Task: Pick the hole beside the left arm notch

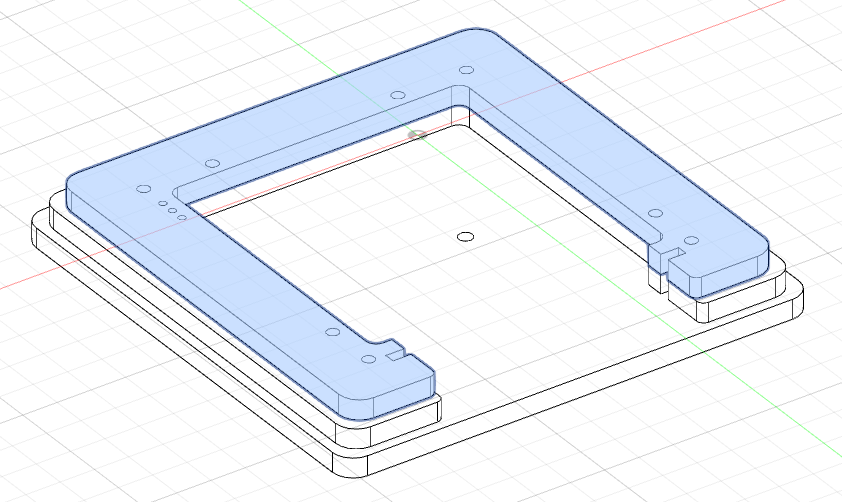Action: pos(369,358)
